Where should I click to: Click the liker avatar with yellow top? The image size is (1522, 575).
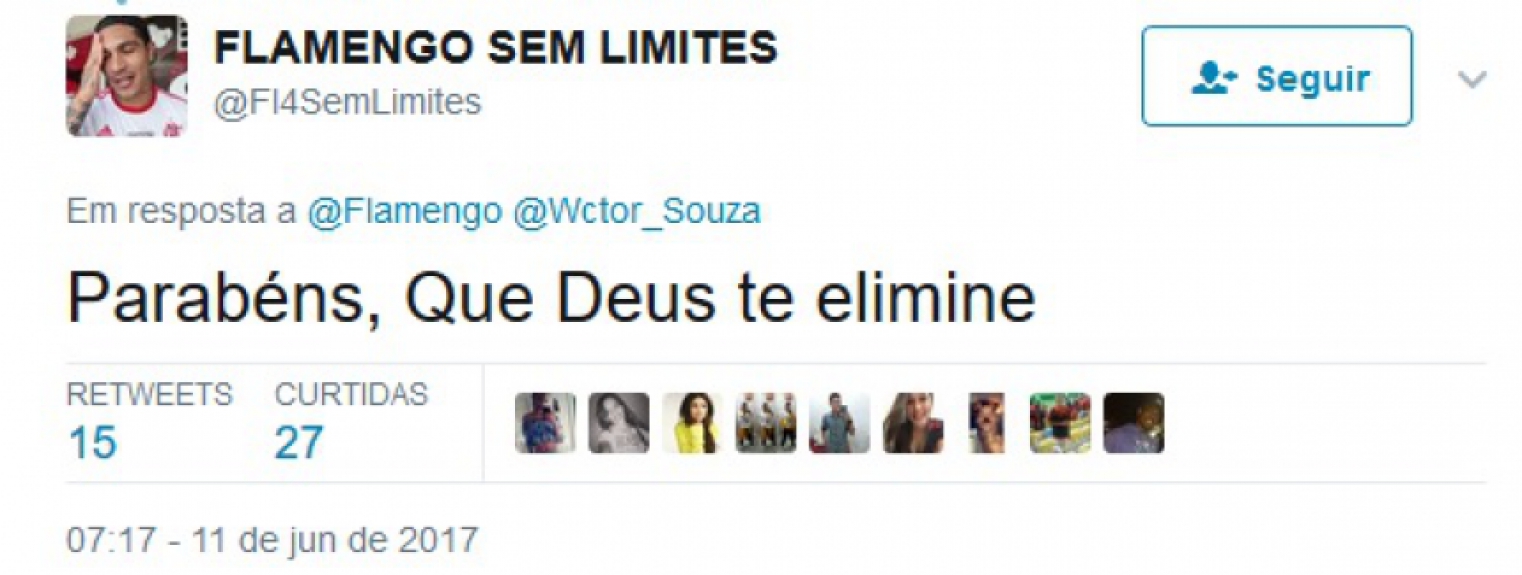[693, 423]
